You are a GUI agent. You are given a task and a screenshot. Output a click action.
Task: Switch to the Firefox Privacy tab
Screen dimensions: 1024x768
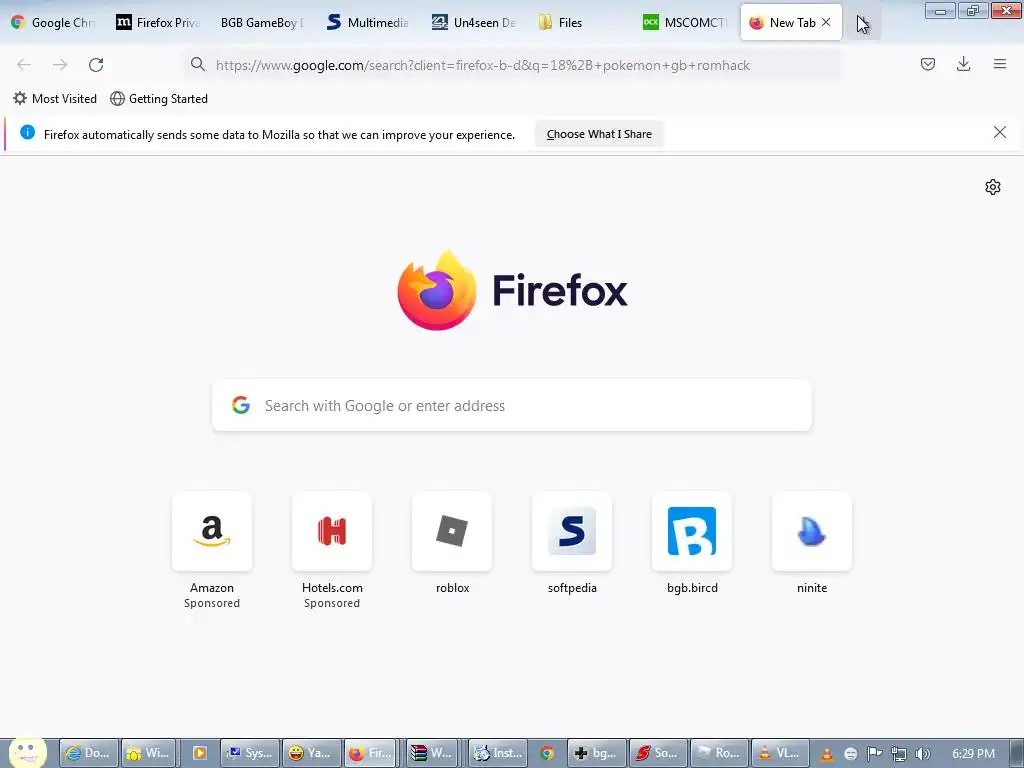coord(157,22)
